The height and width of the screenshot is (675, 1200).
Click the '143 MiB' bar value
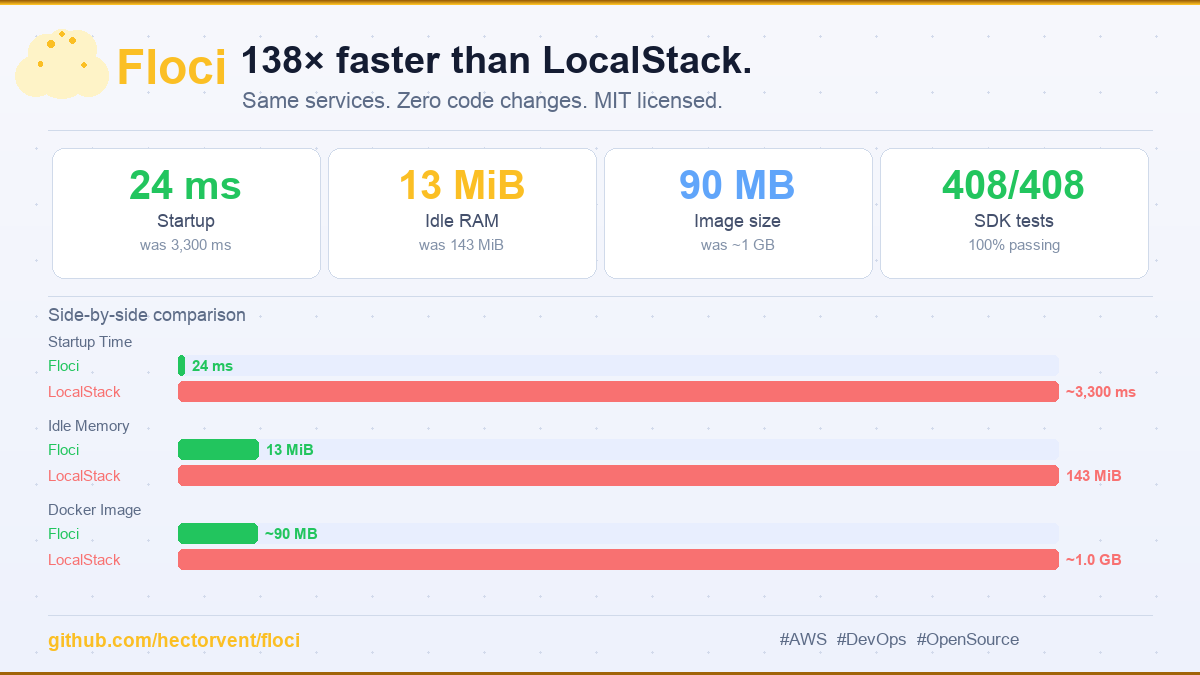tap(1094, 476)
